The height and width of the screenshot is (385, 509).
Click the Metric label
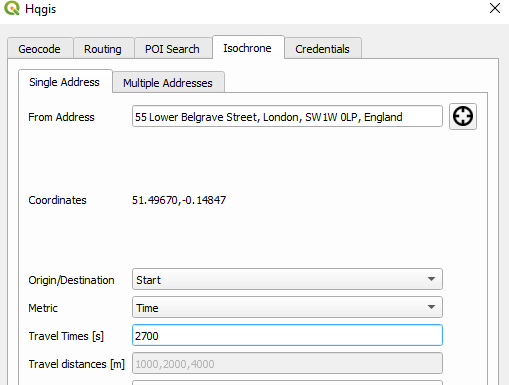tap(43, 308)
